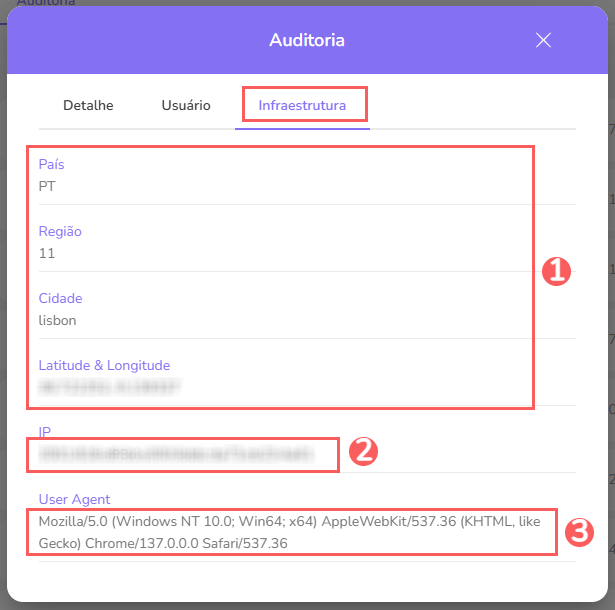The height and width of the screenshot is (610, 615).
Task: Click the Região field label
Action: [60, 231]
